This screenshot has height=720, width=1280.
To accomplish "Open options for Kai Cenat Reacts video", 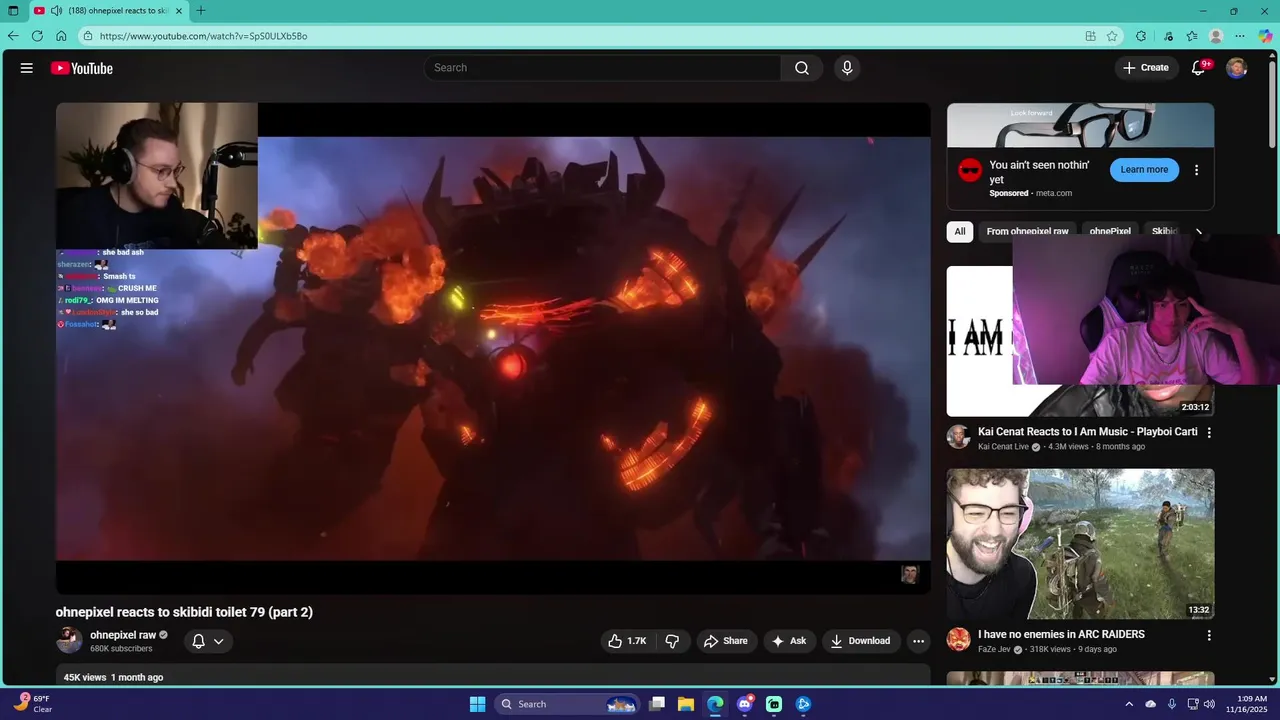I will [1209, 433].
